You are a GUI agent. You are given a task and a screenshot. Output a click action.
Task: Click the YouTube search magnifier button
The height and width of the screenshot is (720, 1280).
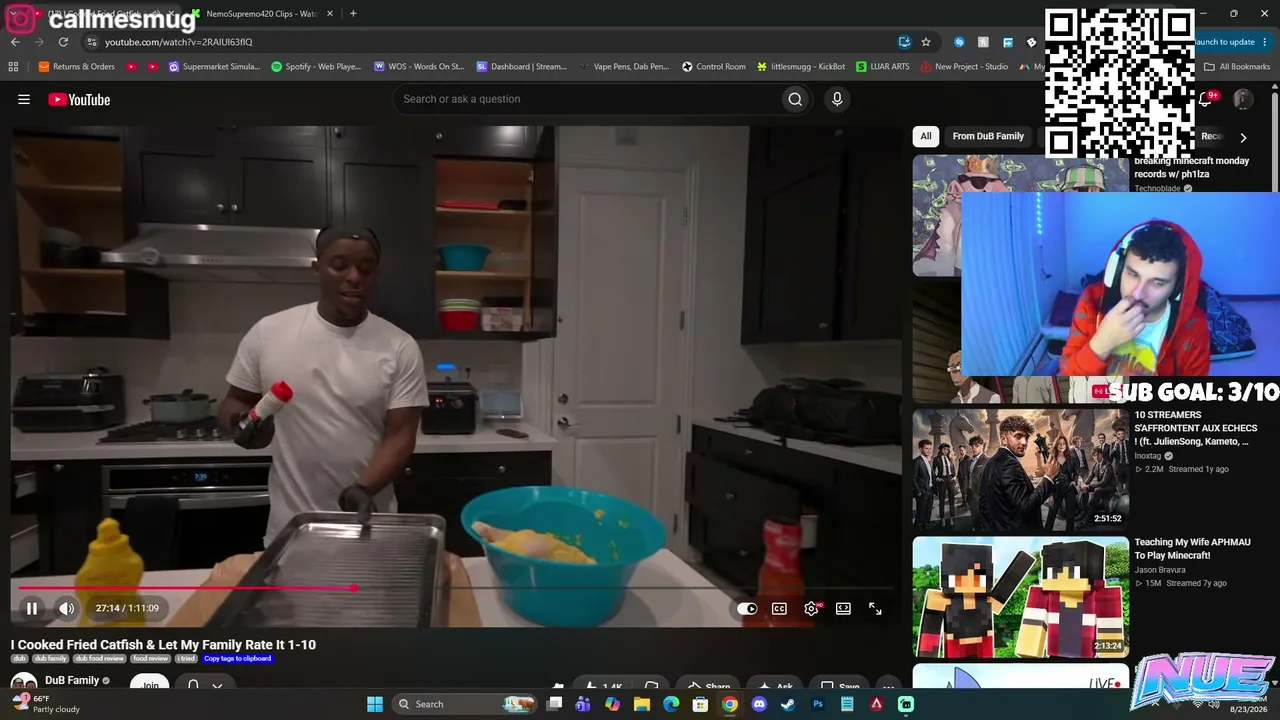[x=795, y=99]
